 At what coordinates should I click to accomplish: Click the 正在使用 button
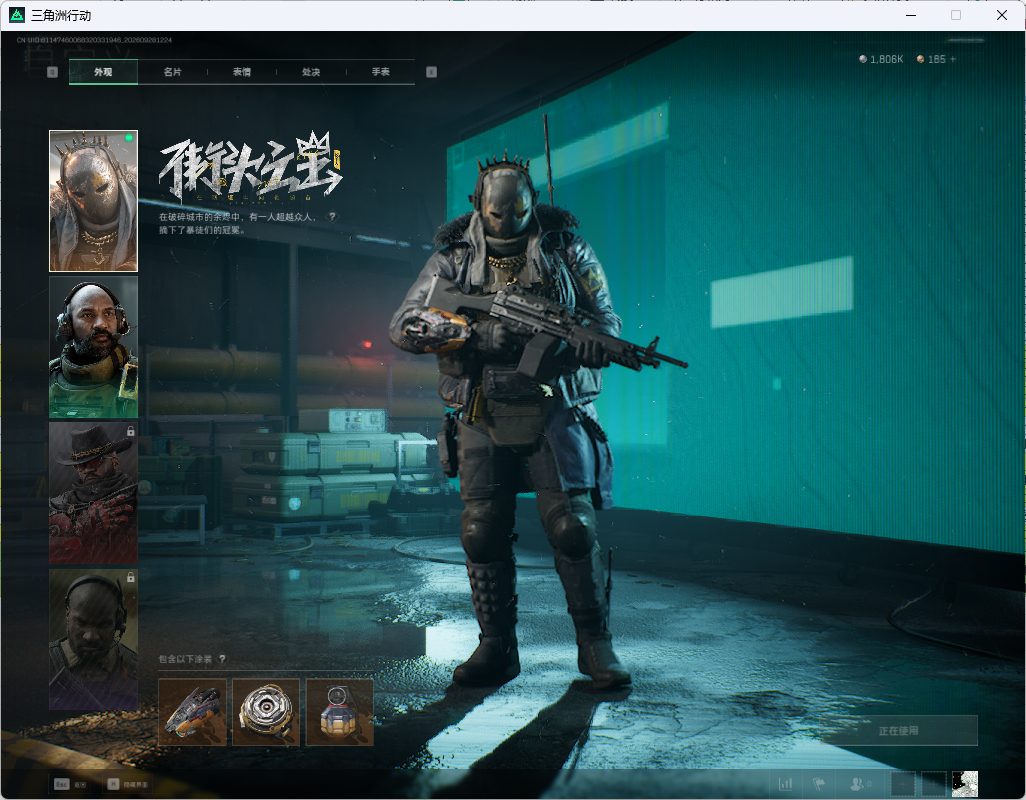click(x=898, y=731)
